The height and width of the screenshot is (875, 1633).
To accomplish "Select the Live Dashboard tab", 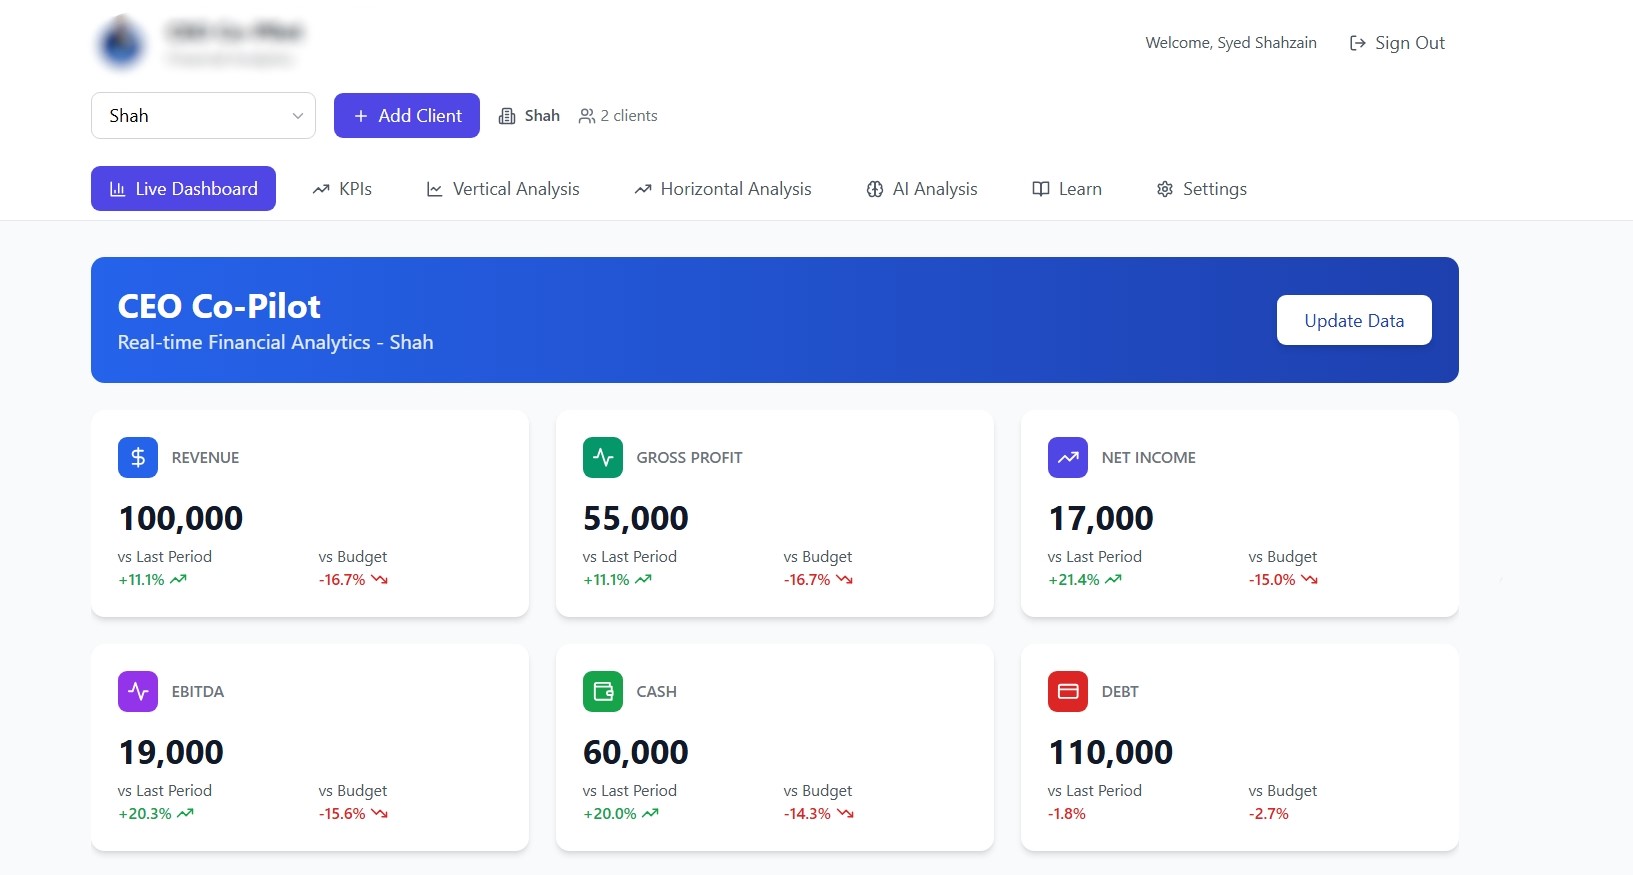I will click(x=183, y=189).
